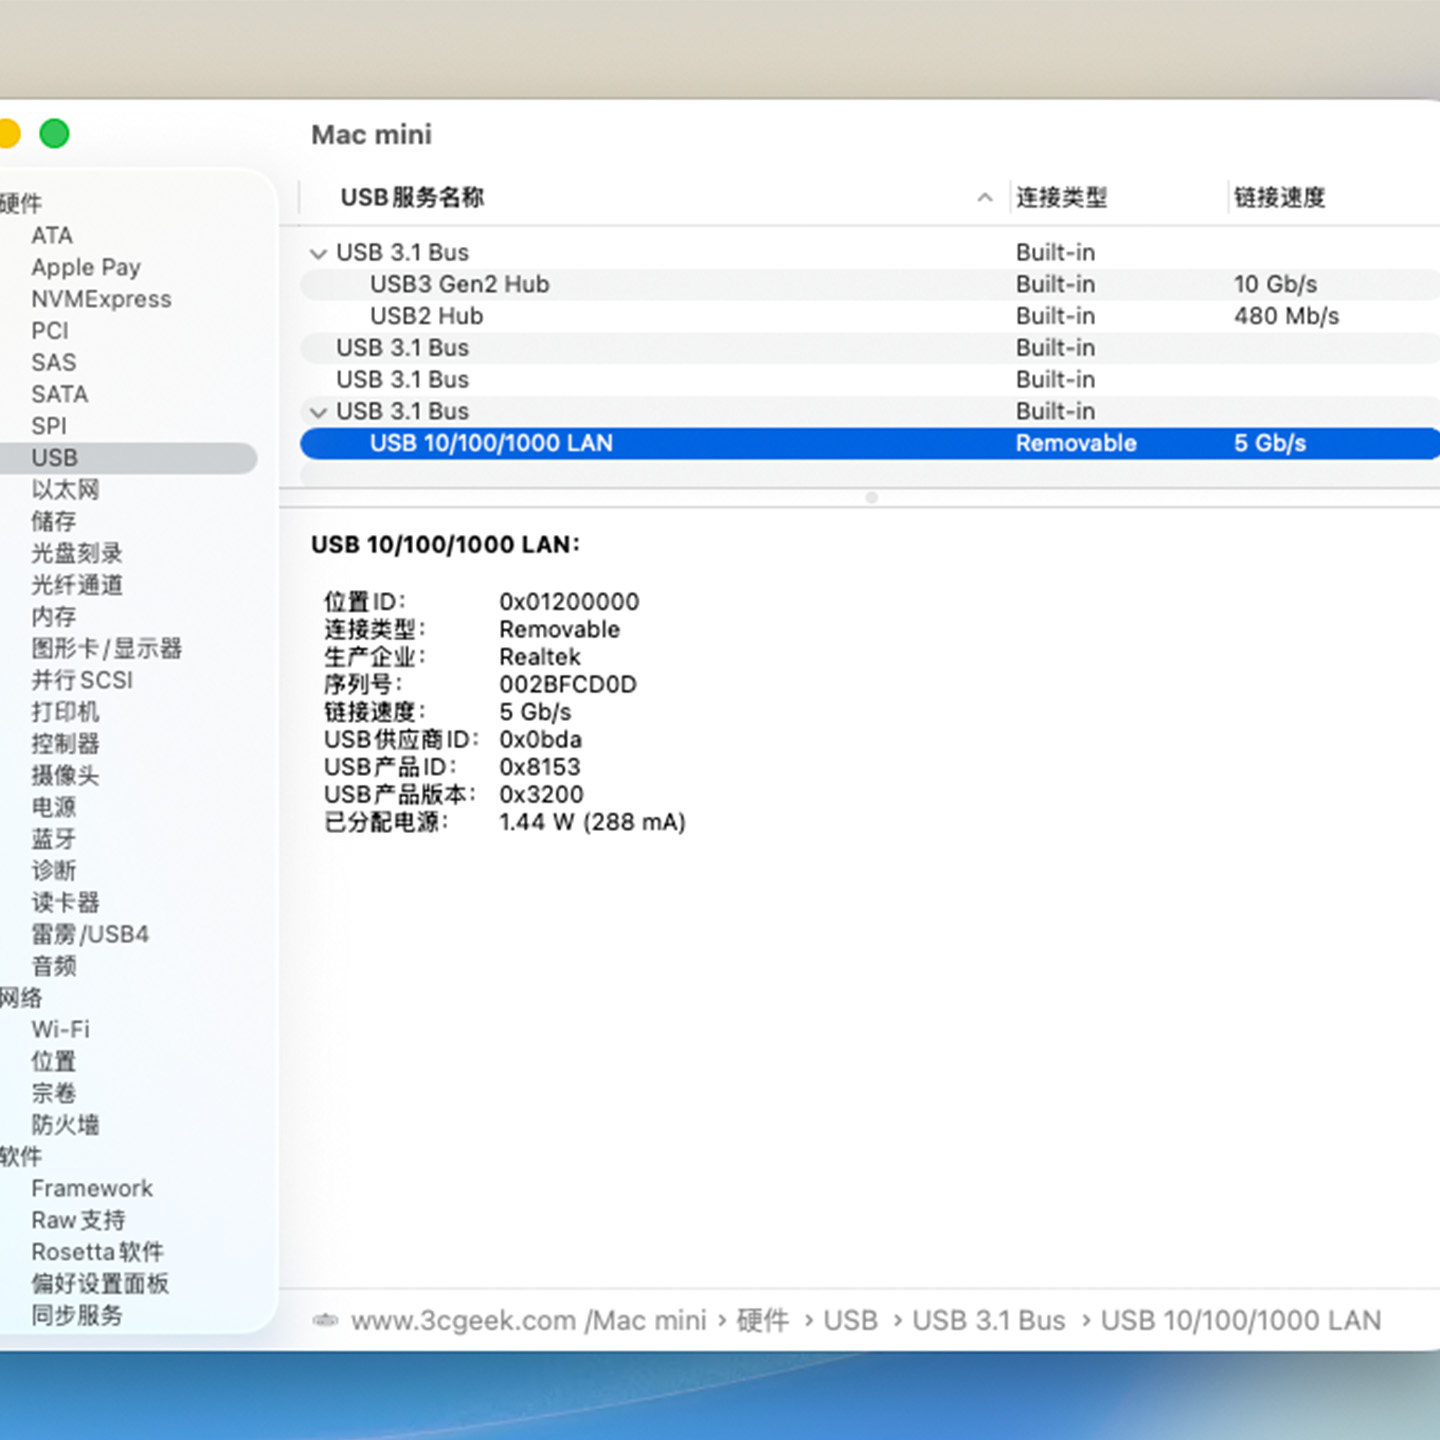Click the product ID value 0x8153
The image size is (1440, 1440).
pos(540,767)
